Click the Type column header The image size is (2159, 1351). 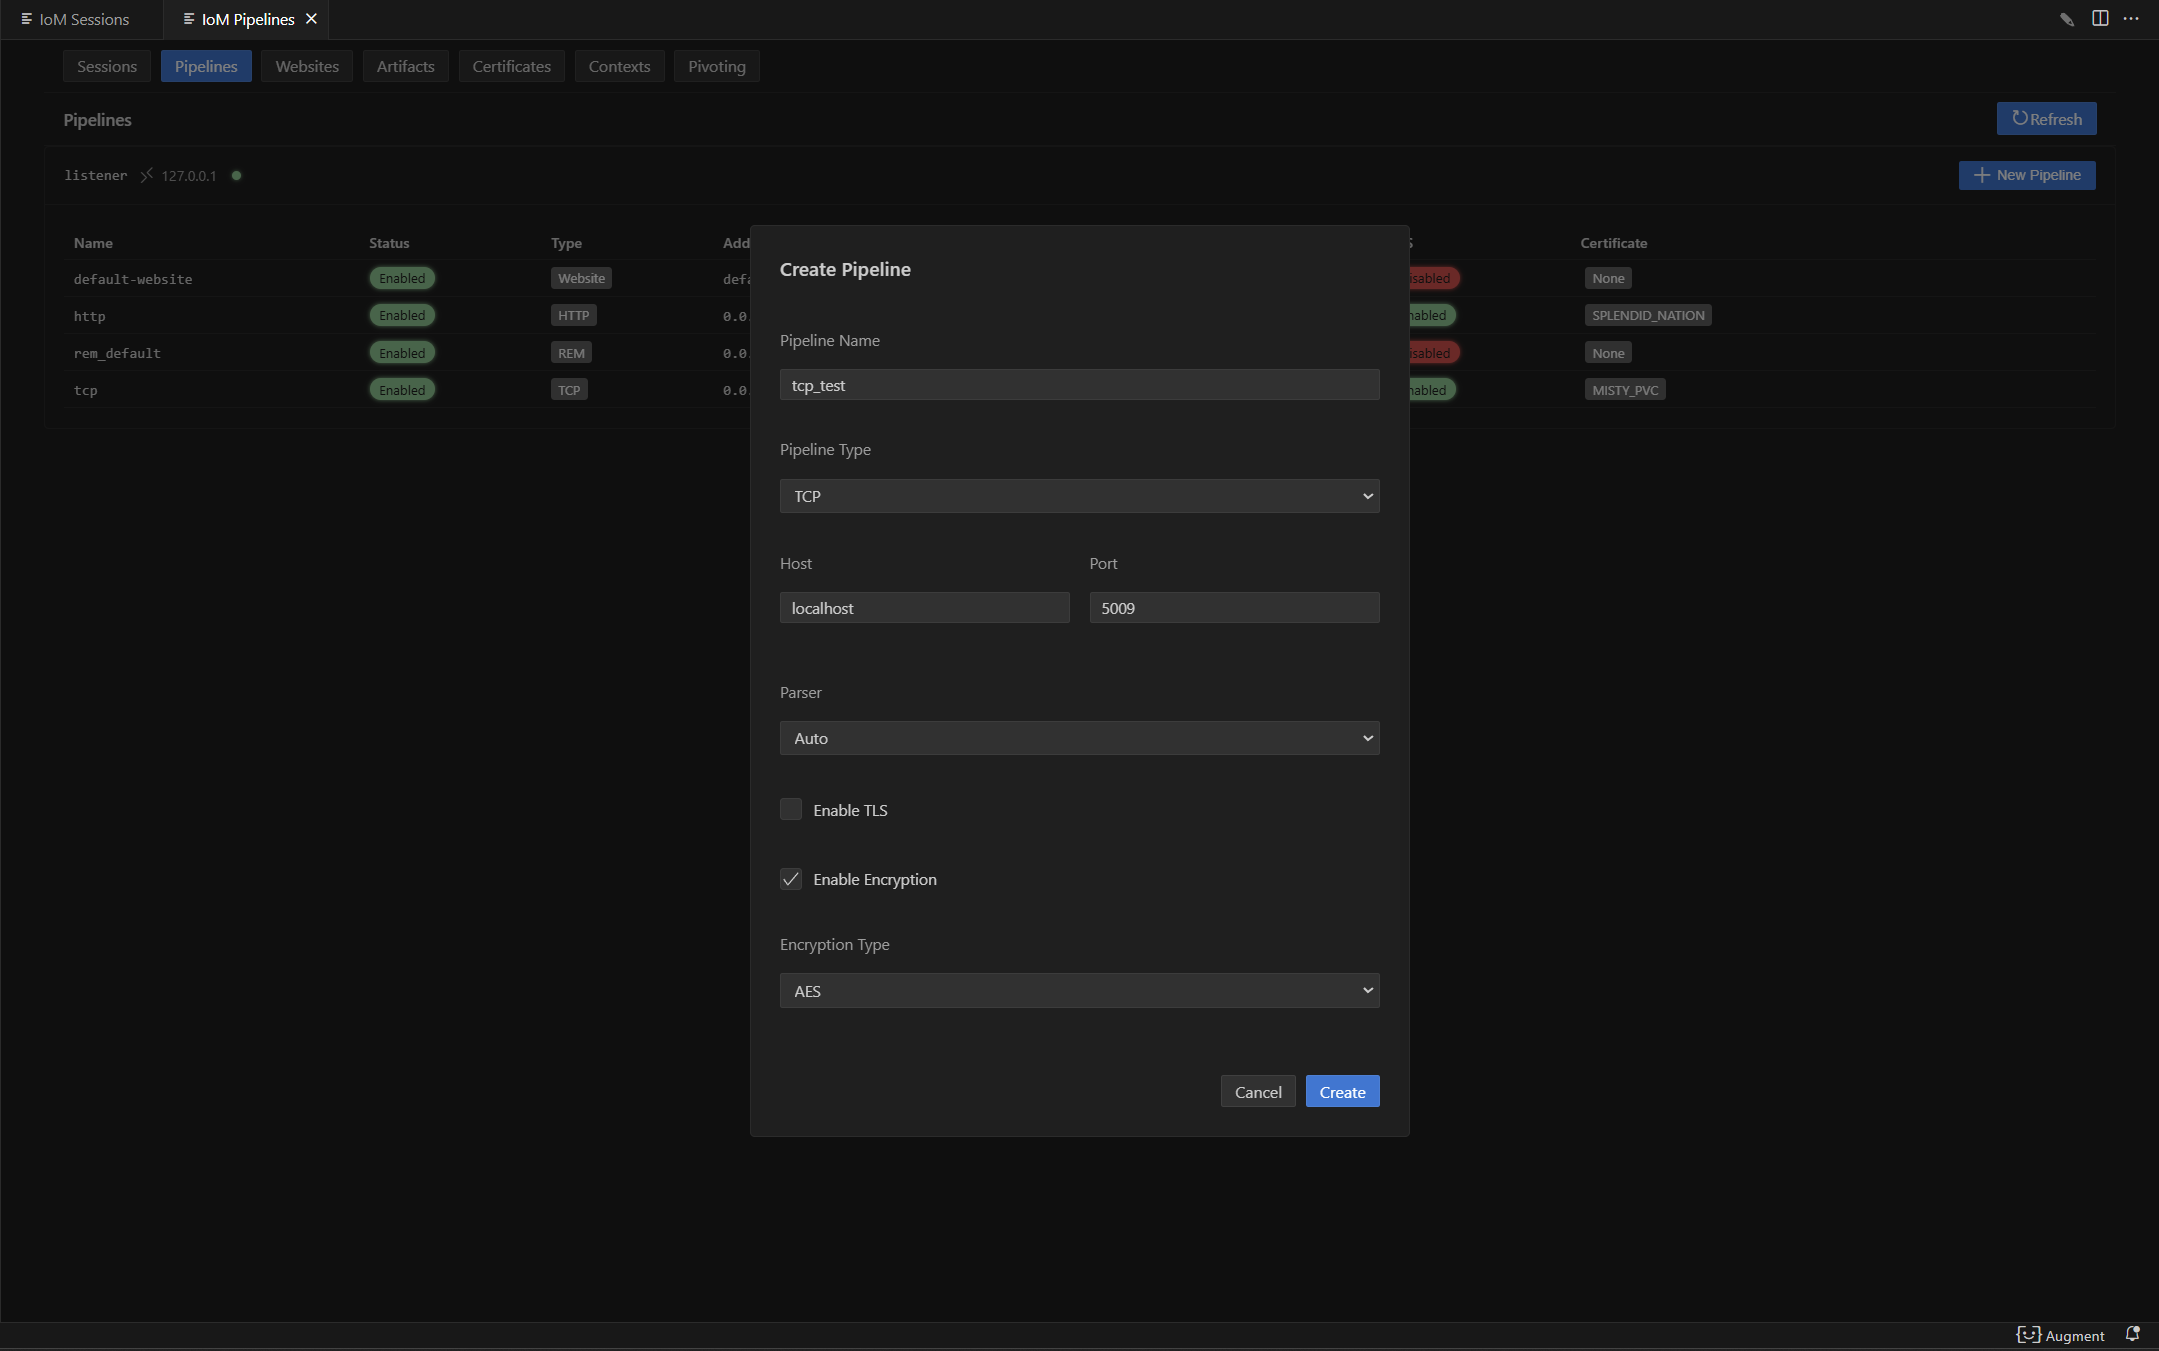tap(566, 243)
